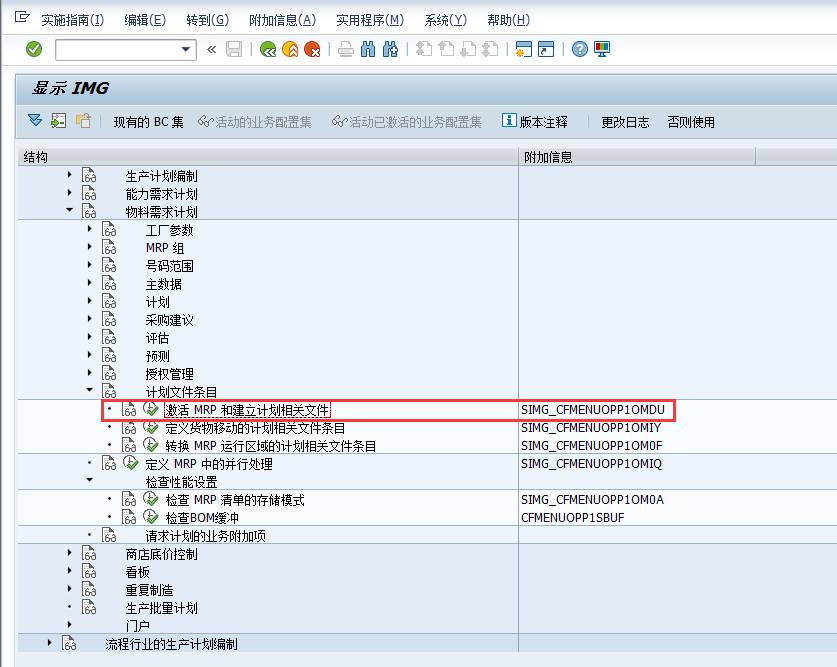Click the execute icon next to 检查BOM缓冲

150,516
